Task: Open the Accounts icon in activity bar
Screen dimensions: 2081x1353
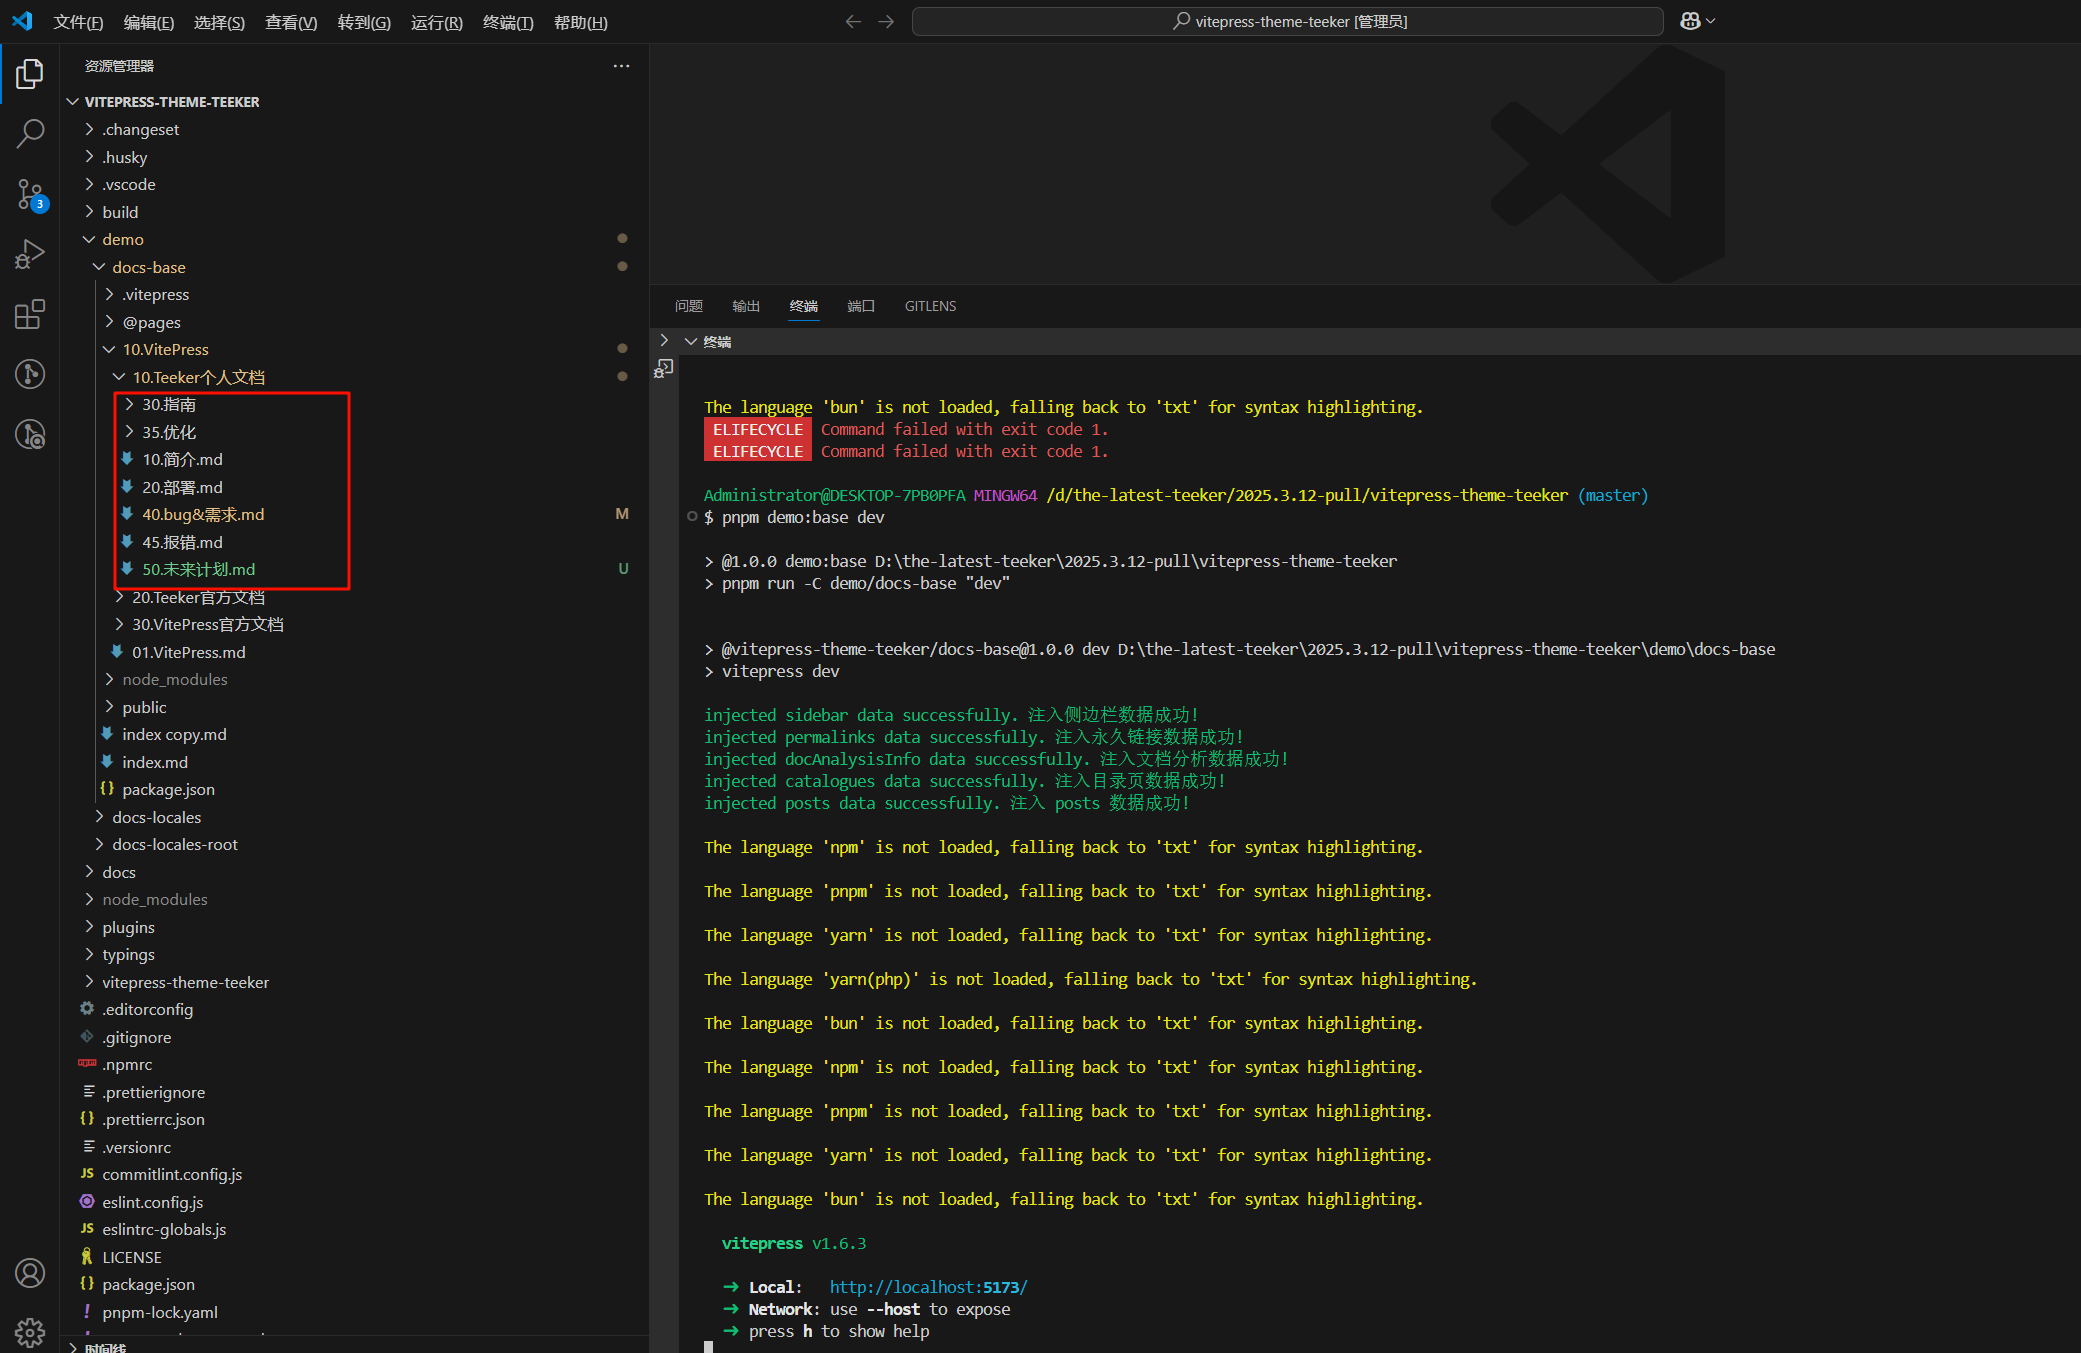Action: 30,1273
